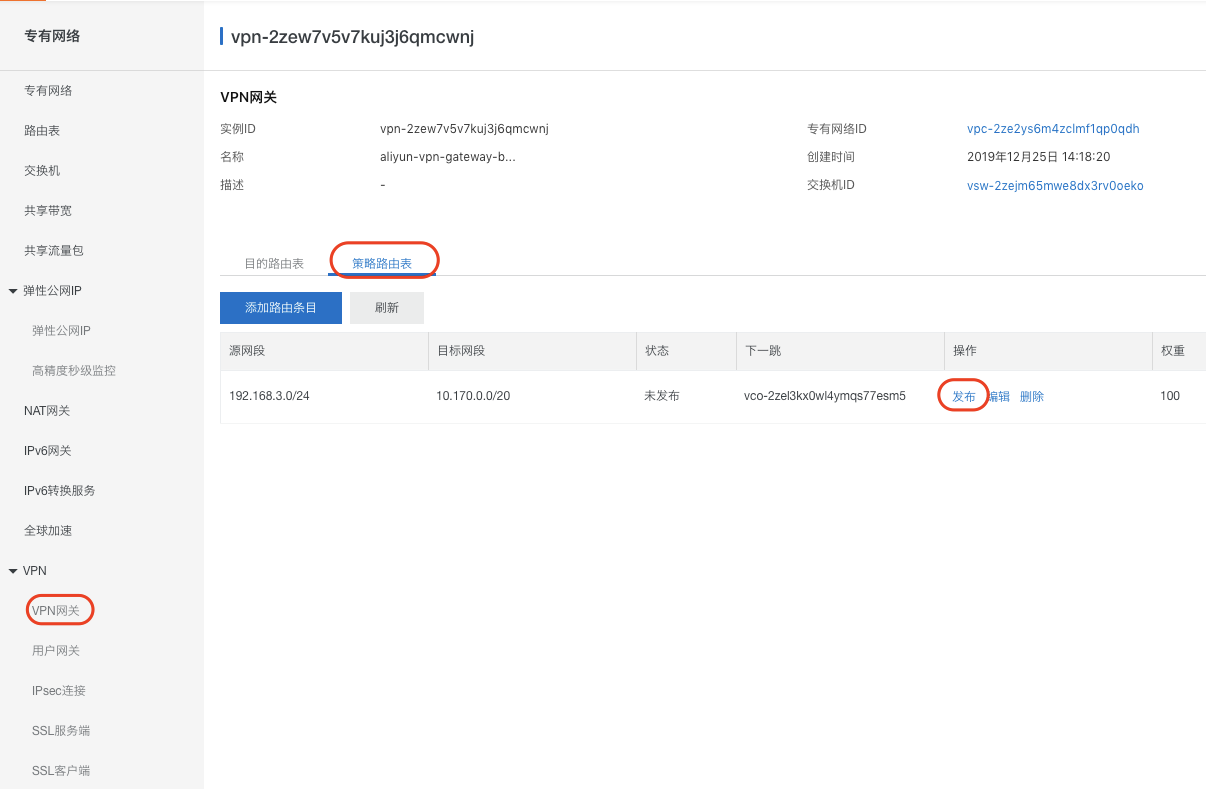The image size is (1206, 789).
Task: Open IPsec连接 sidebar item
Action: click(x=59, y=691)
